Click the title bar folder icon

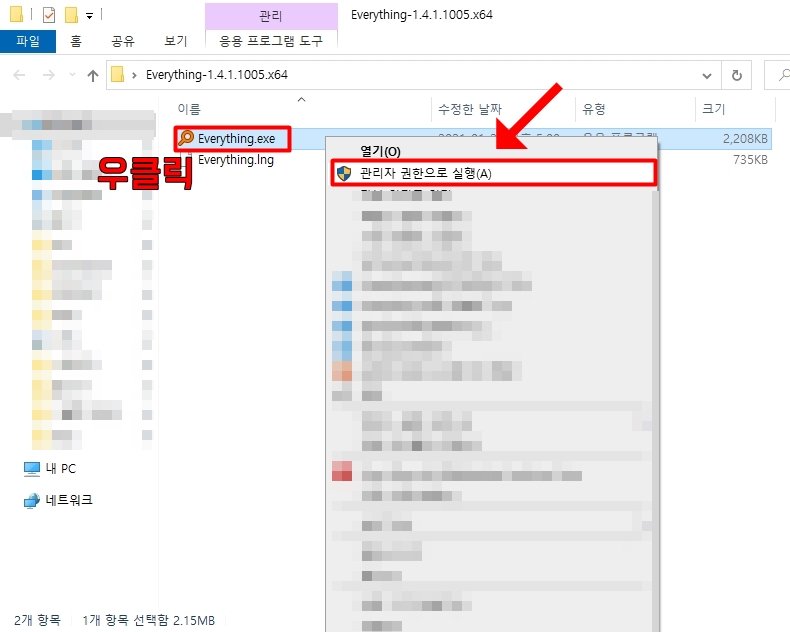tap(16, 14)
